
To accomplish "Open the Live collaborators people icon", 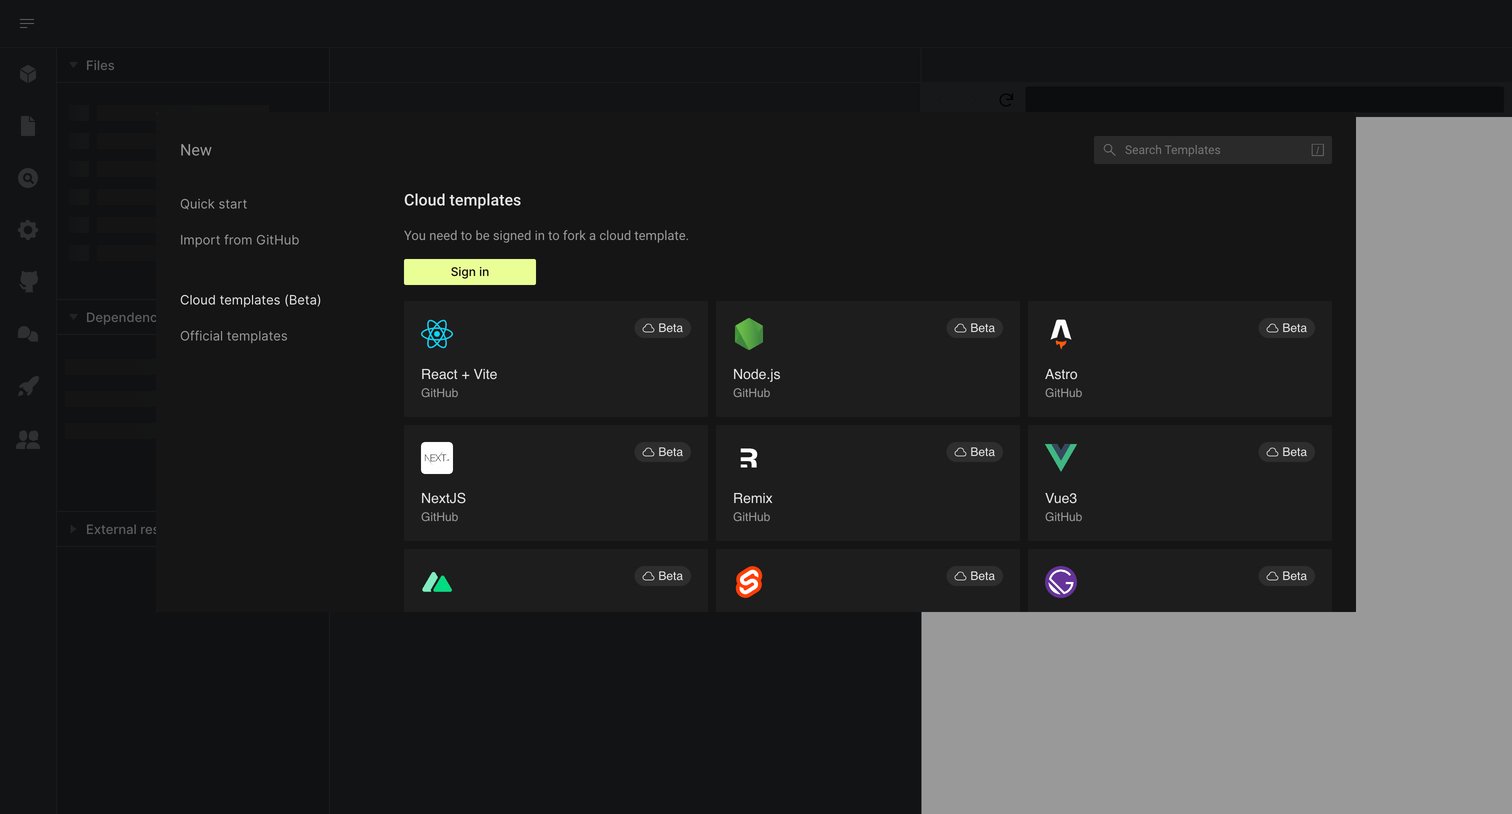I will click(28, 439).
